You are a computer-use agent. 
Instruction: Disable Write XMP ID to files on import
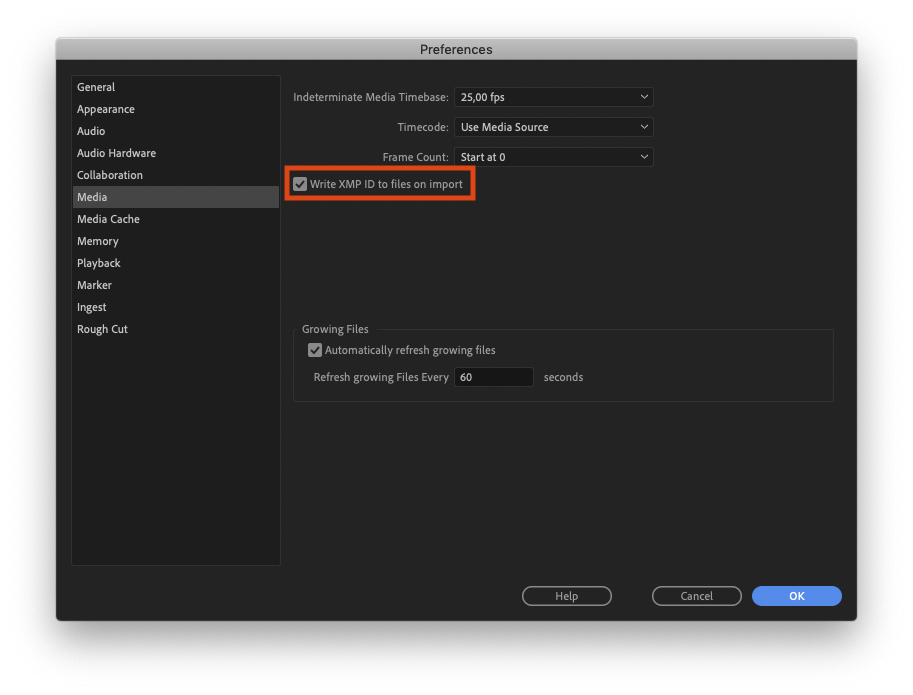tap(300, 185)
